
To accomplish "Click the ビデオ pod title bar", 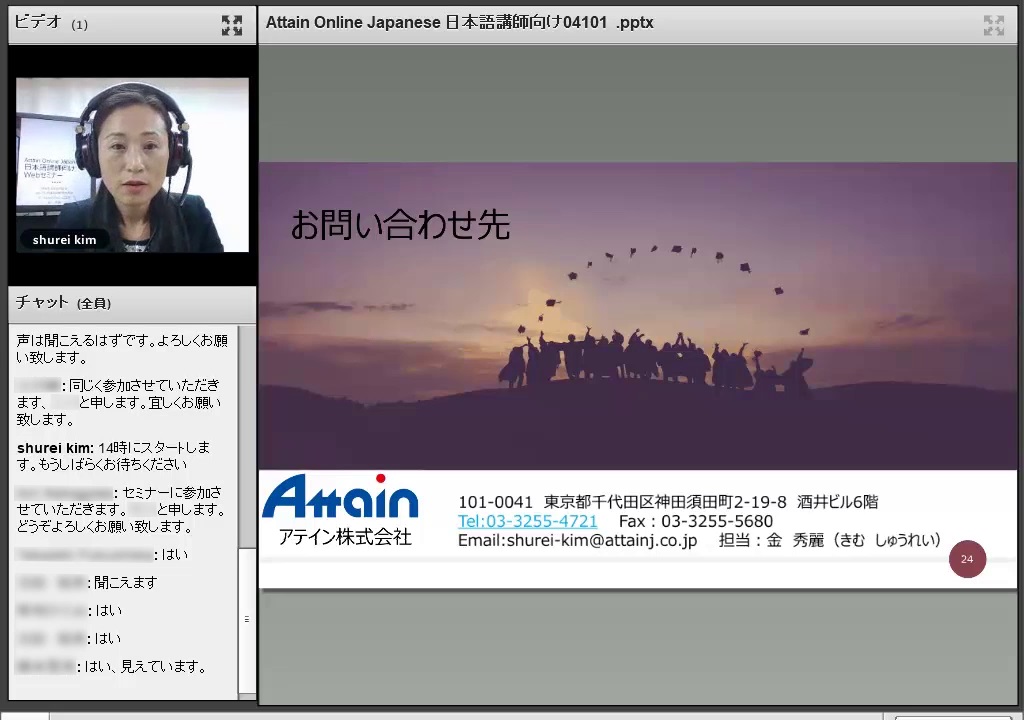I will pyautogui.click(x=110, y=24).
